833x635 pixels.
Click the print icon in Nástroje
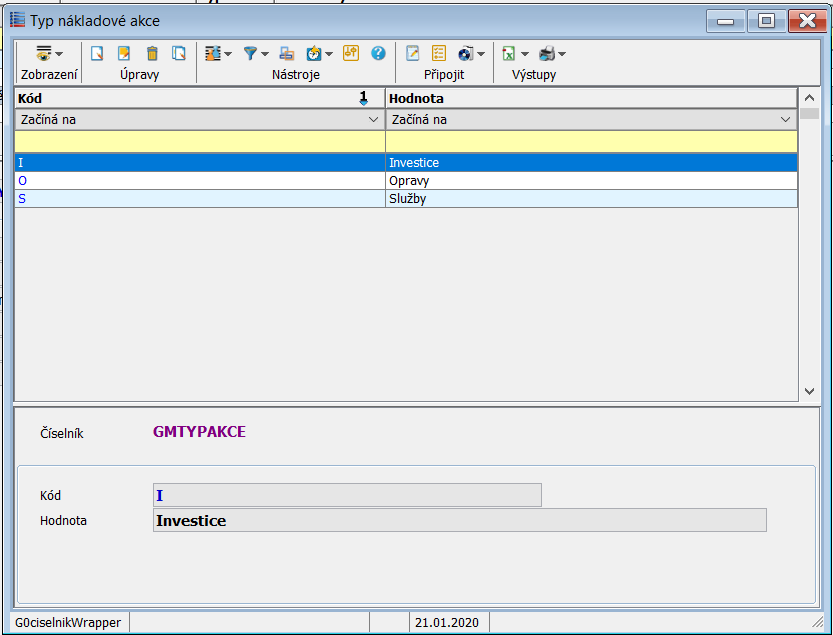(x=286, y=54)
